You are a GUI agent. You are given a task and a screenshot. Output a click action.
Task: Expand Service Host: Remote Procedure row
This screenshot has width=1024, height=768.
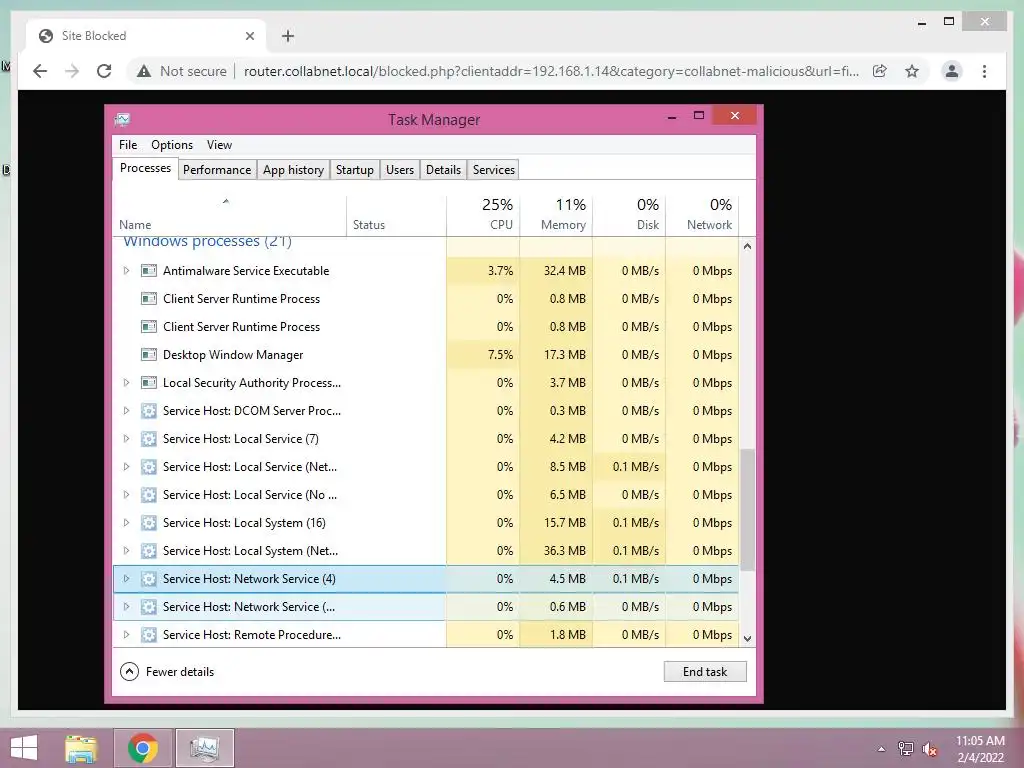[126, 635]
